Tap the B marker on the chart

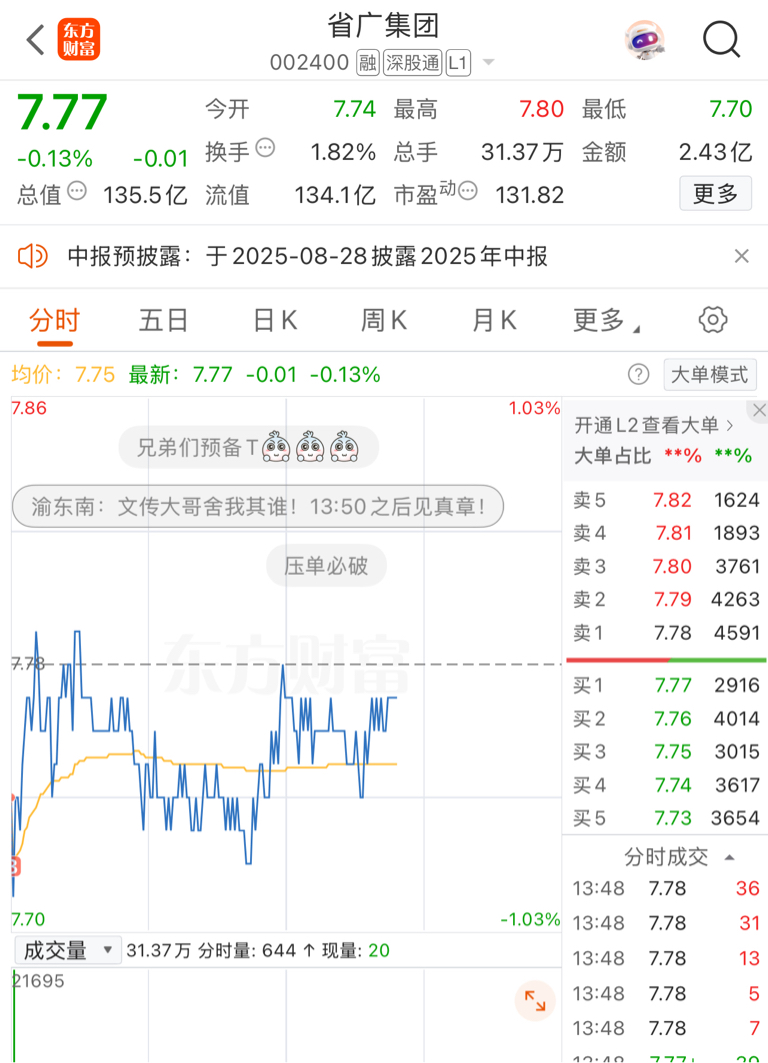click(x=16, y=866)
